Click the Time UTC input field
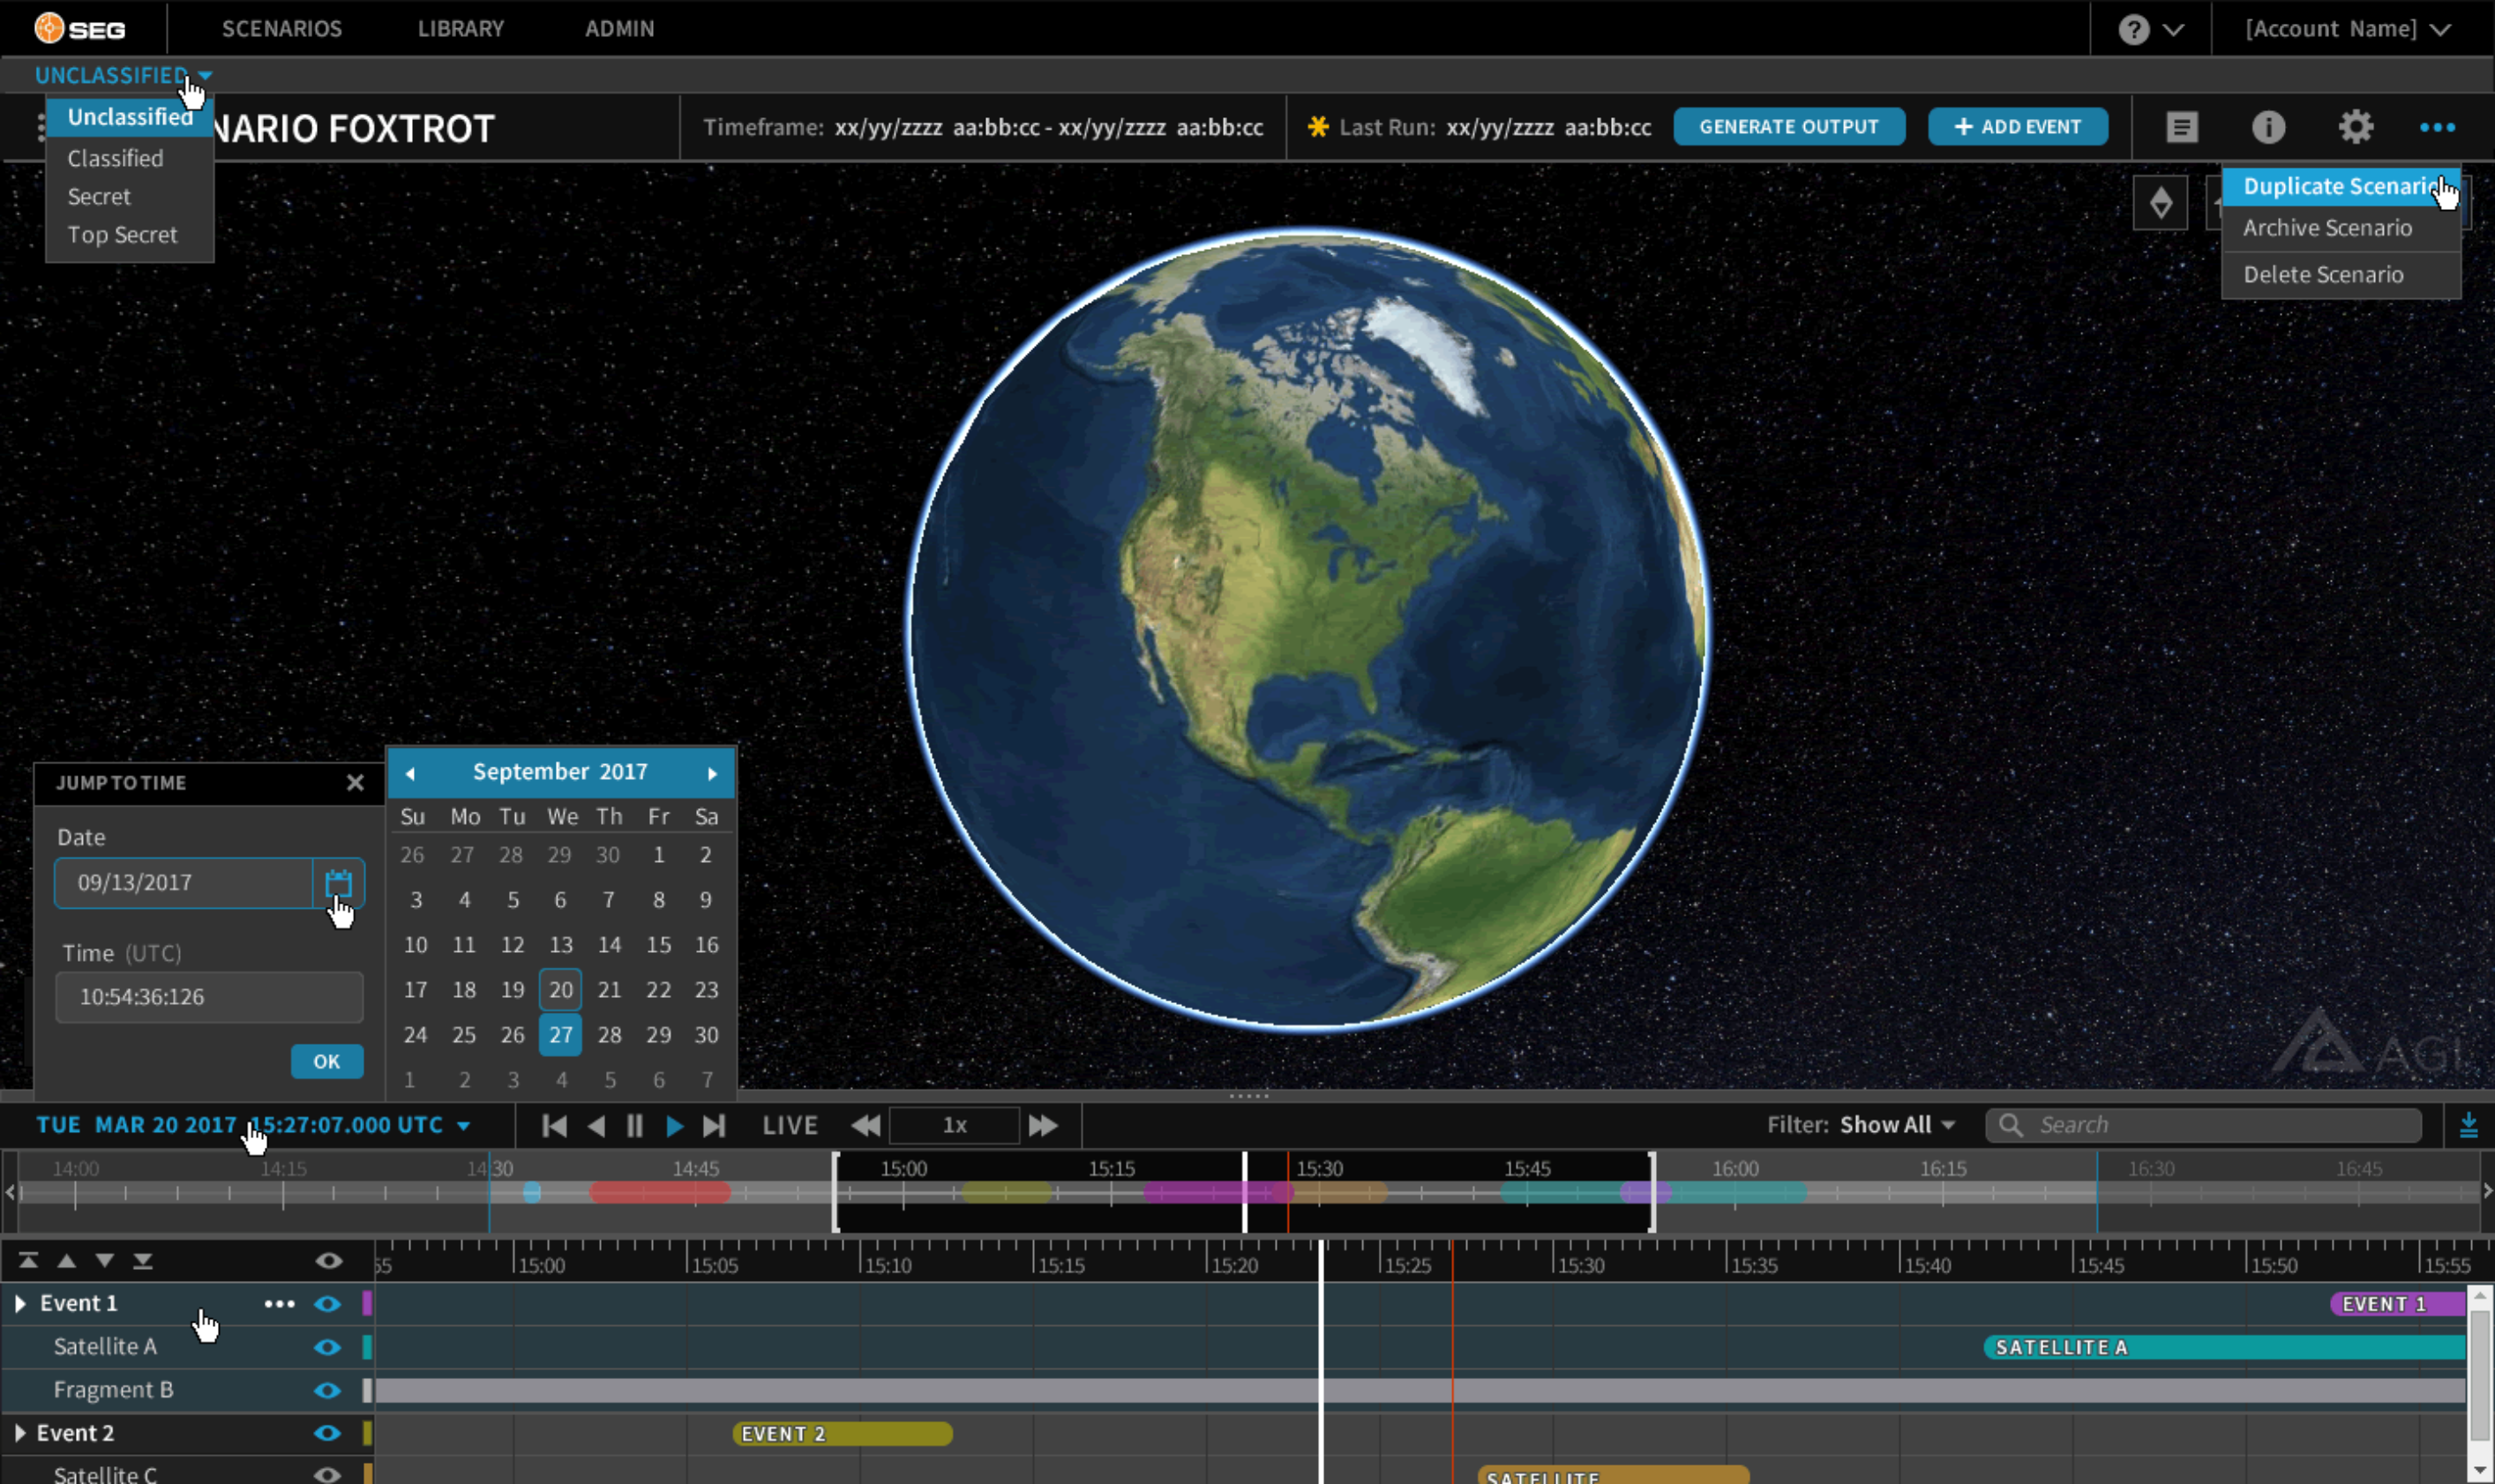2495x1484 pixels. 209,997
